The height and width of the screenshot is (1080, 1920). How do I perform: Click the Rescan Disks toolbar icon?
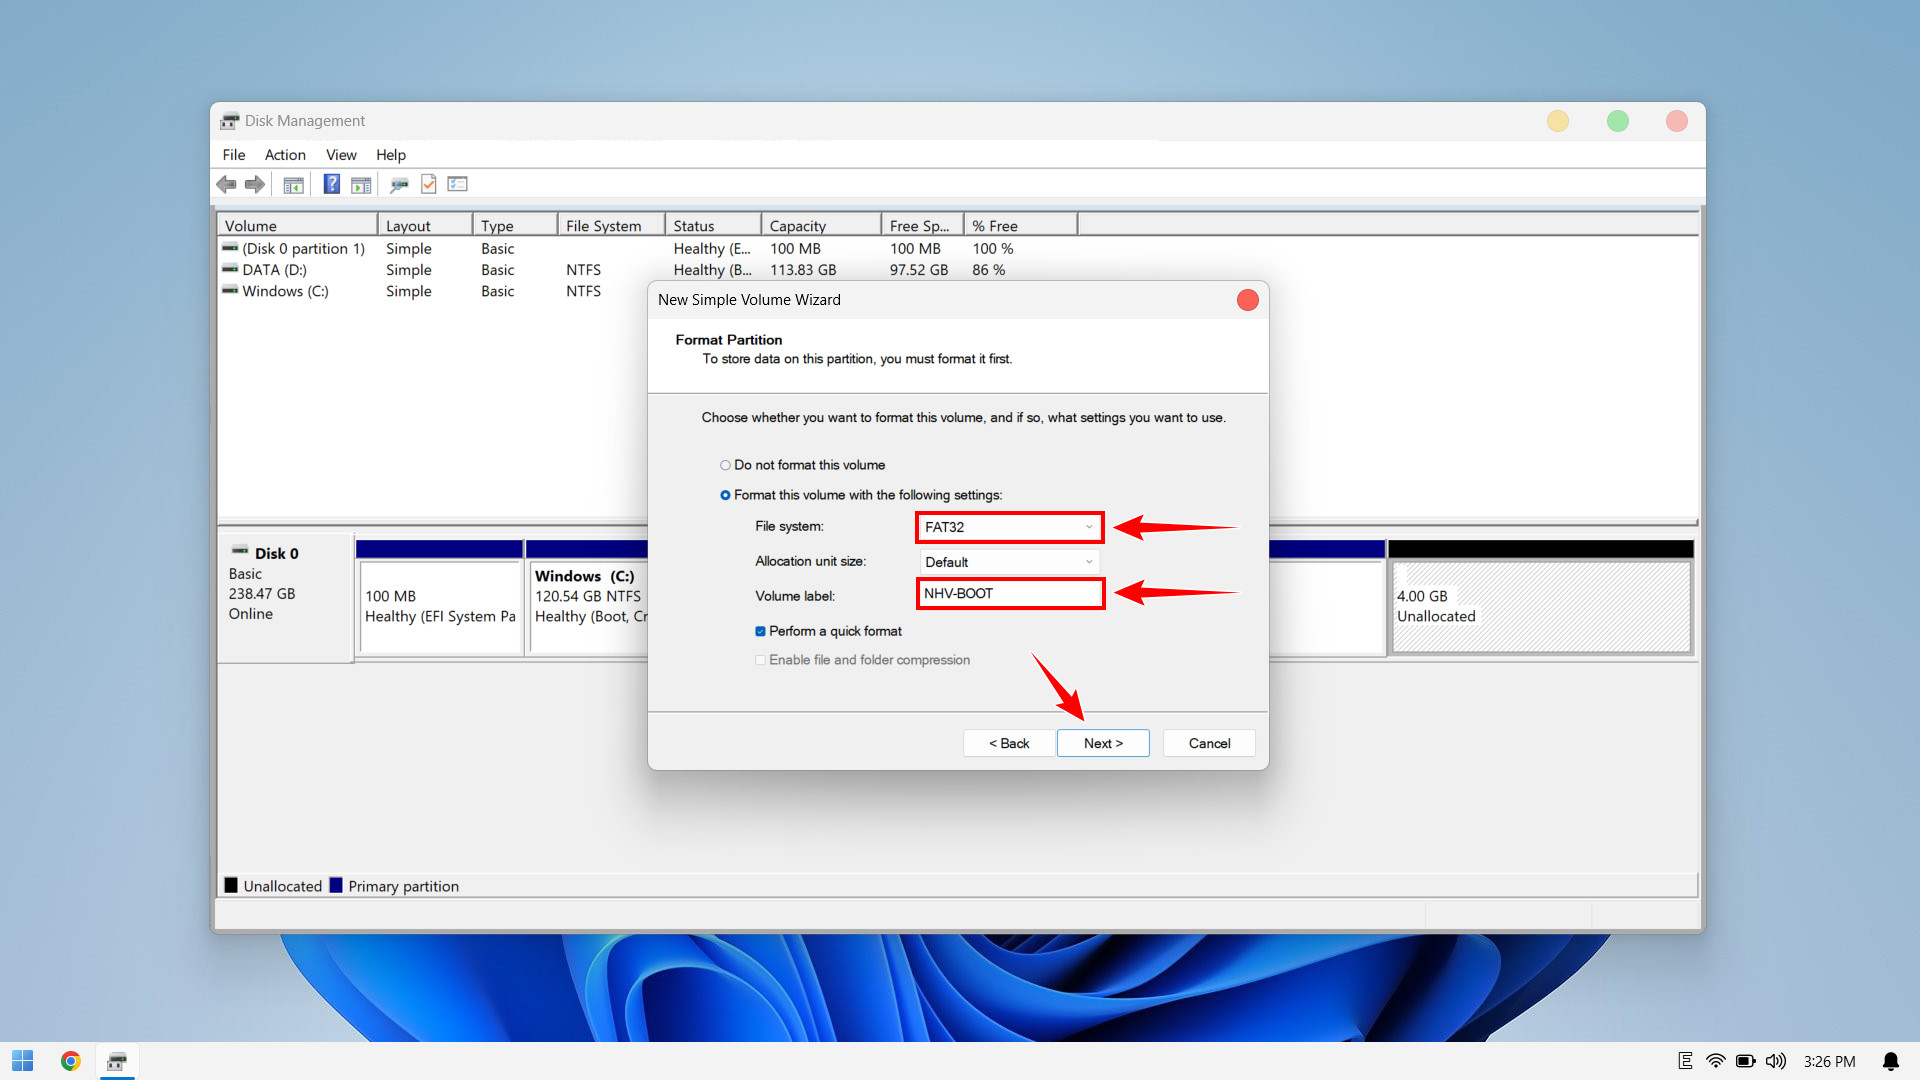[x=399, y=184]
